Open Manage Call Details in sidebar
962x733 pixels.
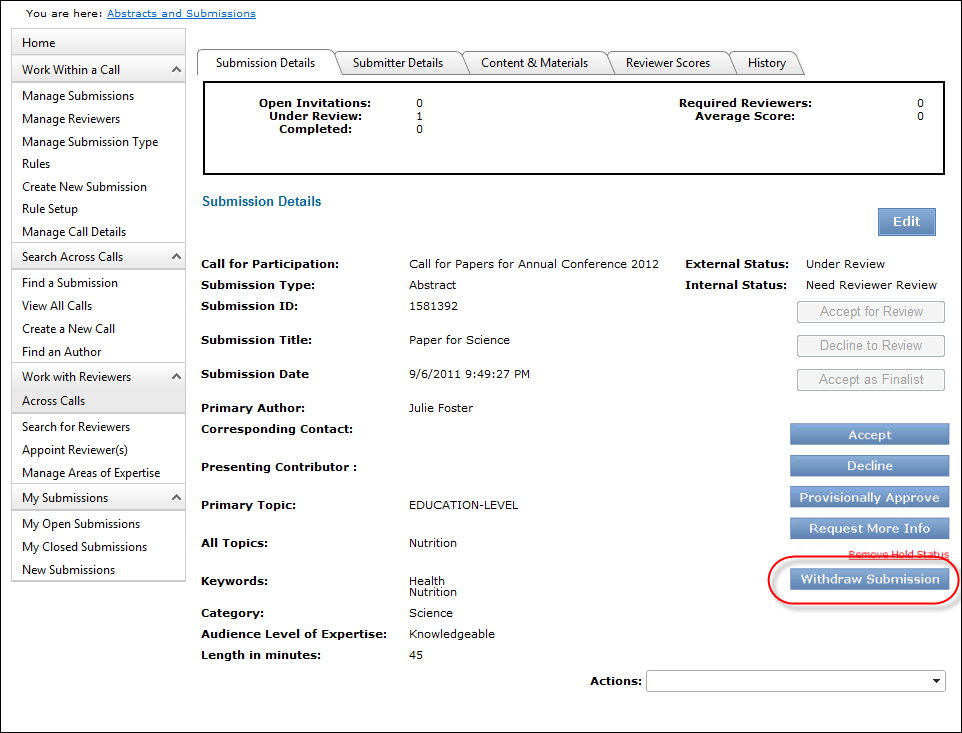(x=74, y=231)
